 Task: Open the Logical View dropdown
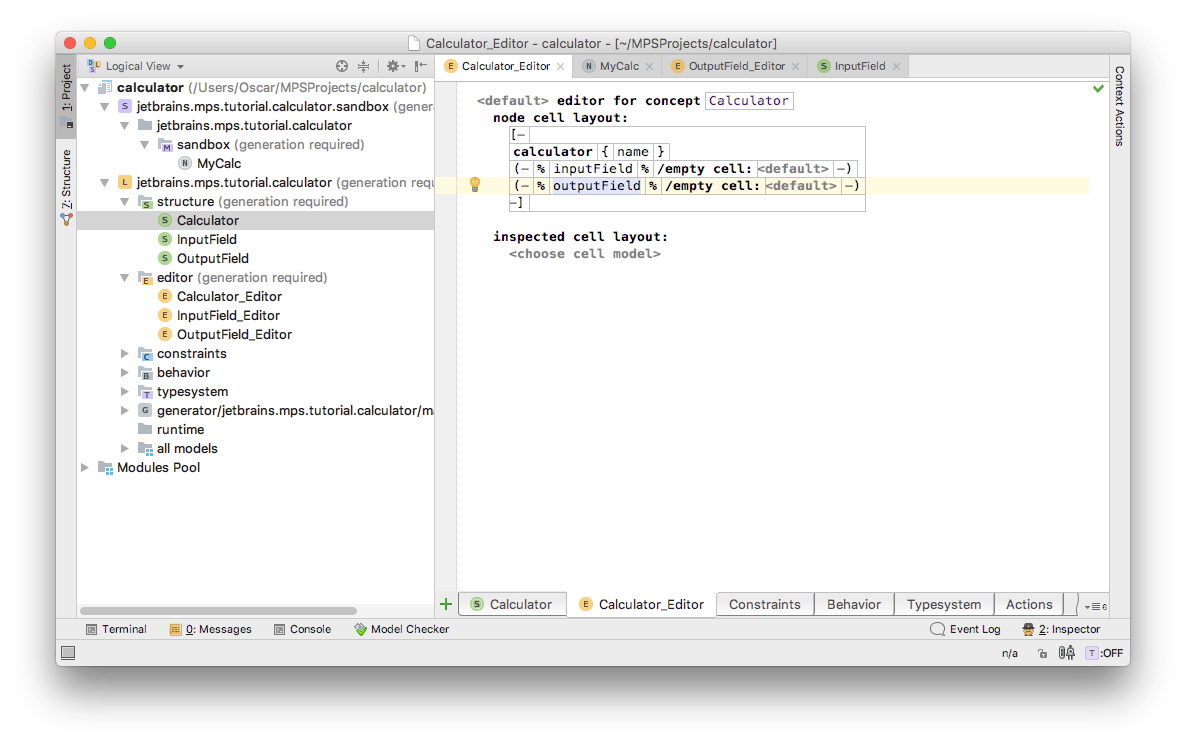pos(136,66)
